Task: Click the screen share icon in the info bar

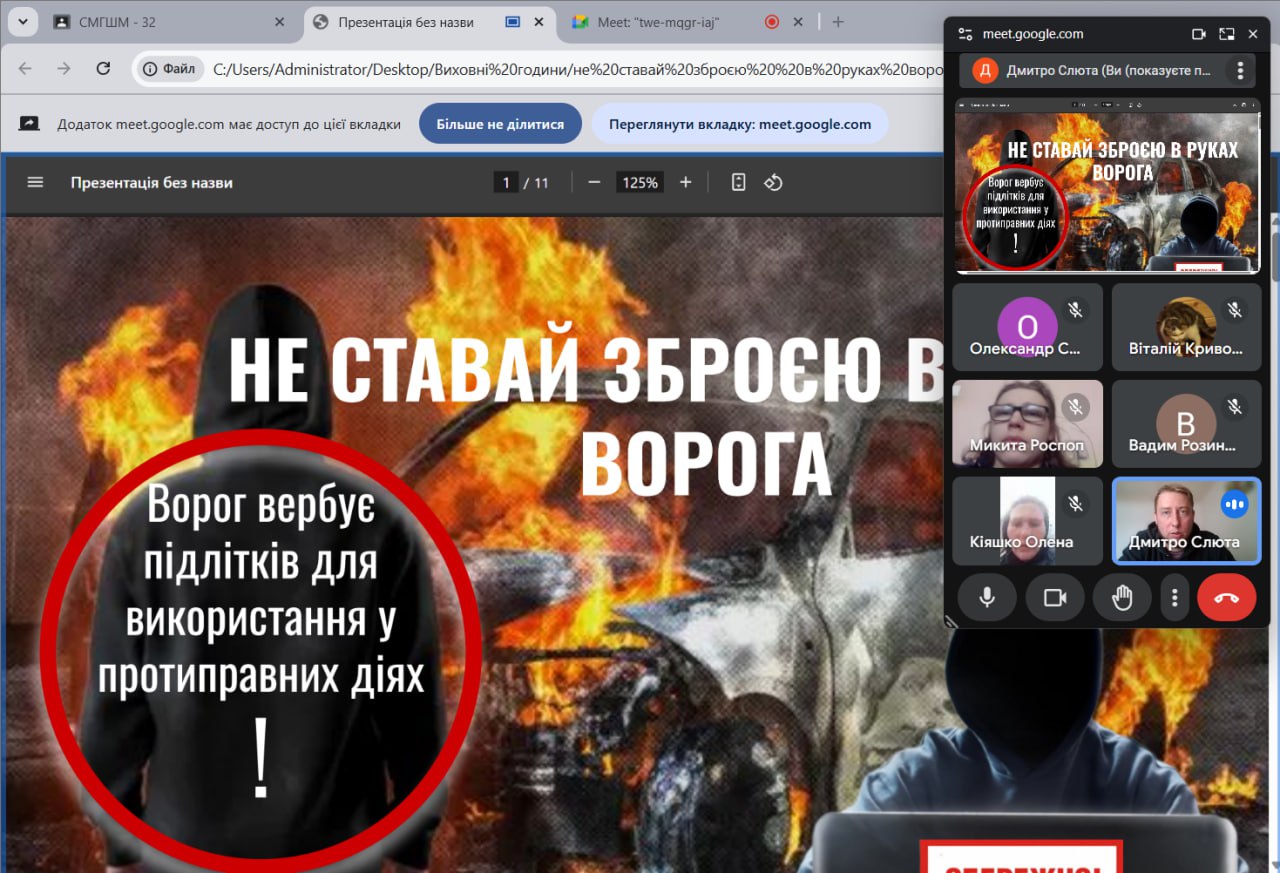Action: tap(29, 124)
